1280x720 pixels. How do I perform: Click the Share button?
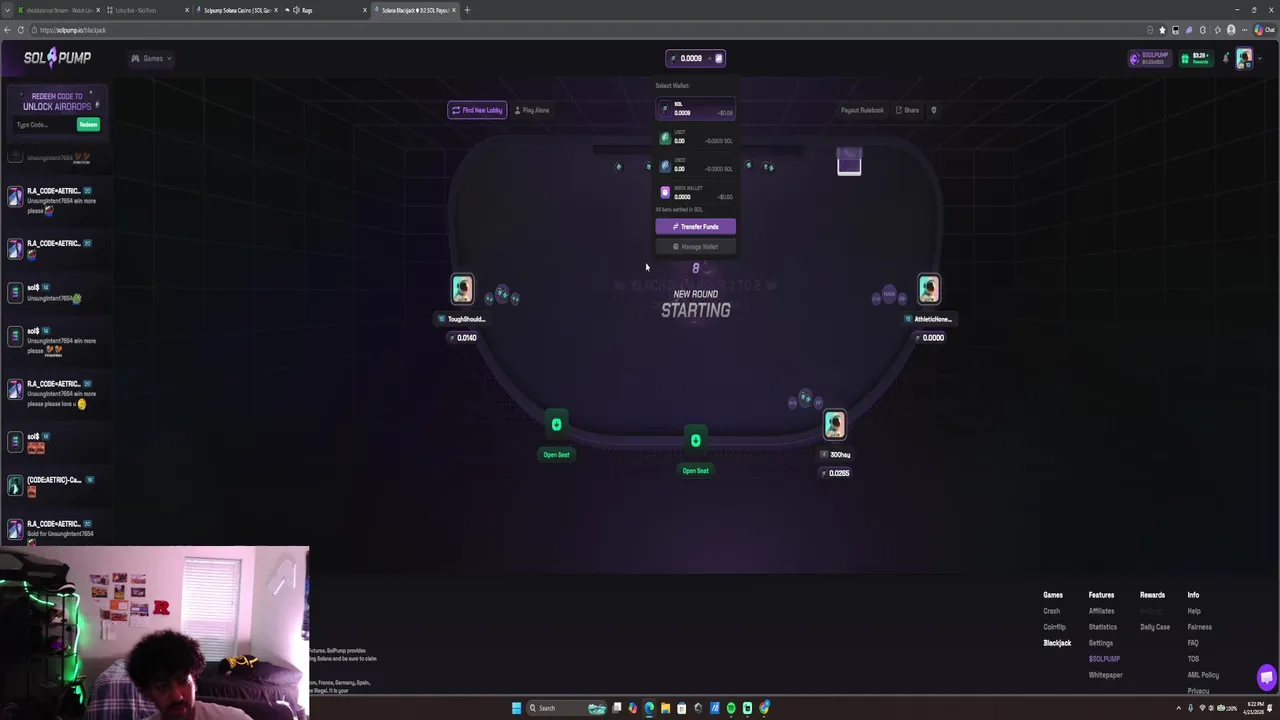pyautogui.click(x=908, y=110)
